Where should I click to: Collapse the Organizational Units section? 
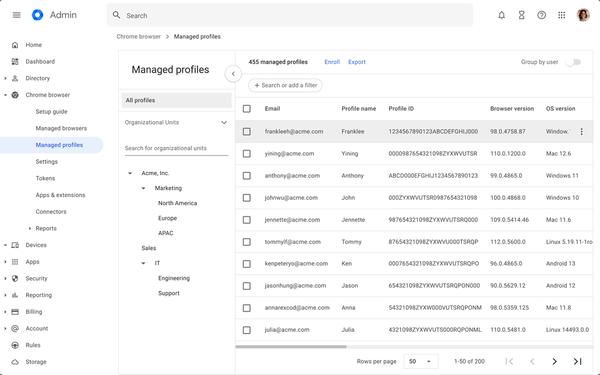(224, 122)
